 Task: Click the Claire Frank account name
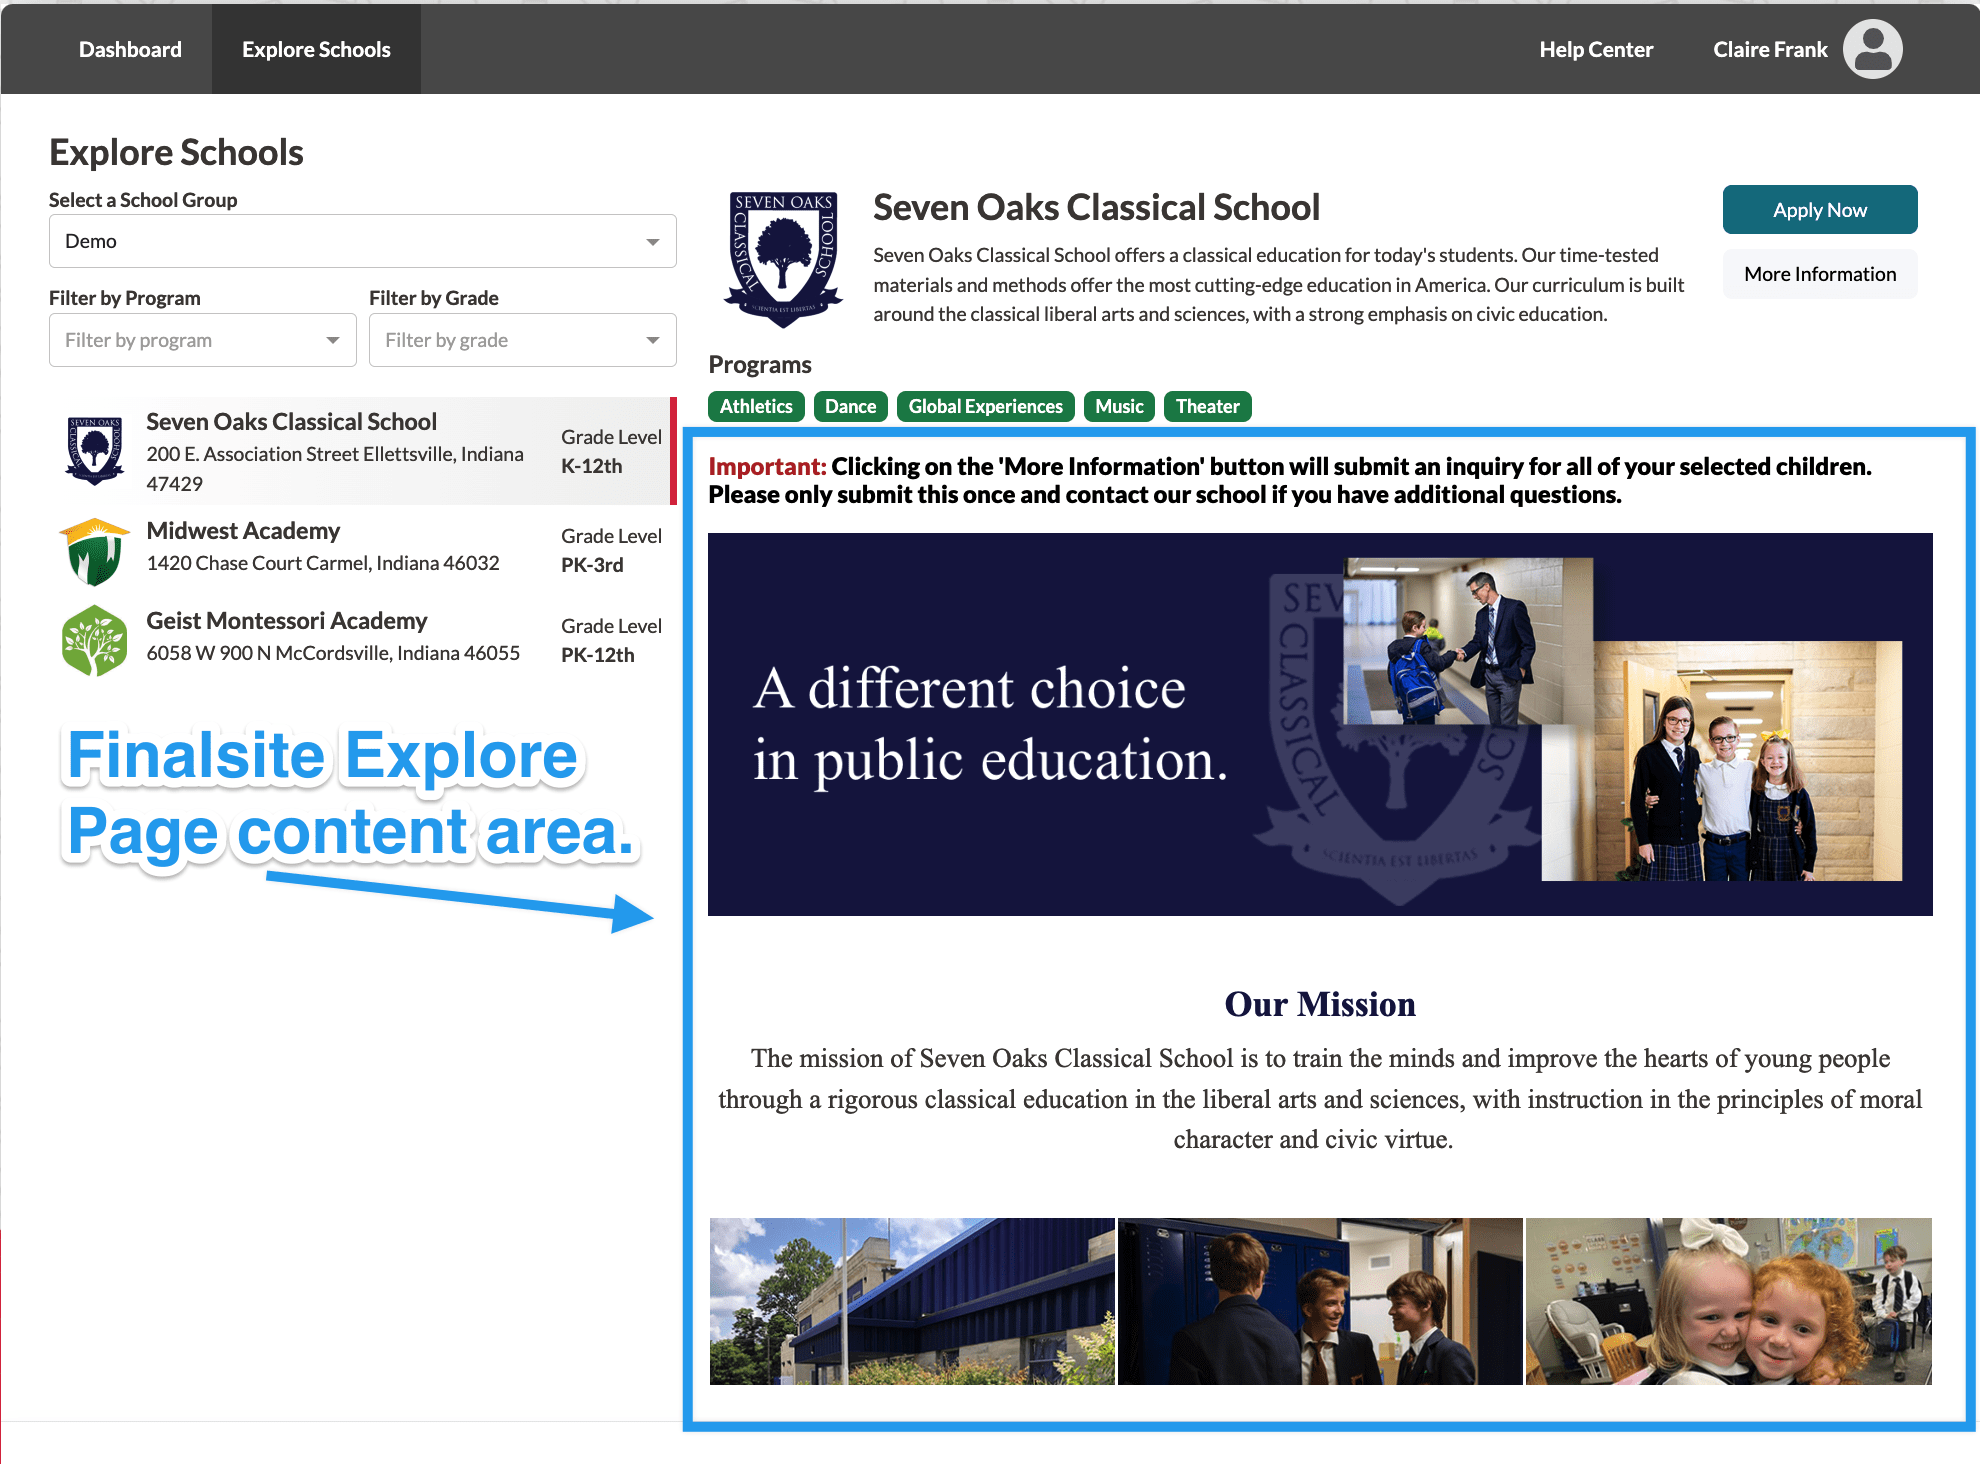[1772, 48]
